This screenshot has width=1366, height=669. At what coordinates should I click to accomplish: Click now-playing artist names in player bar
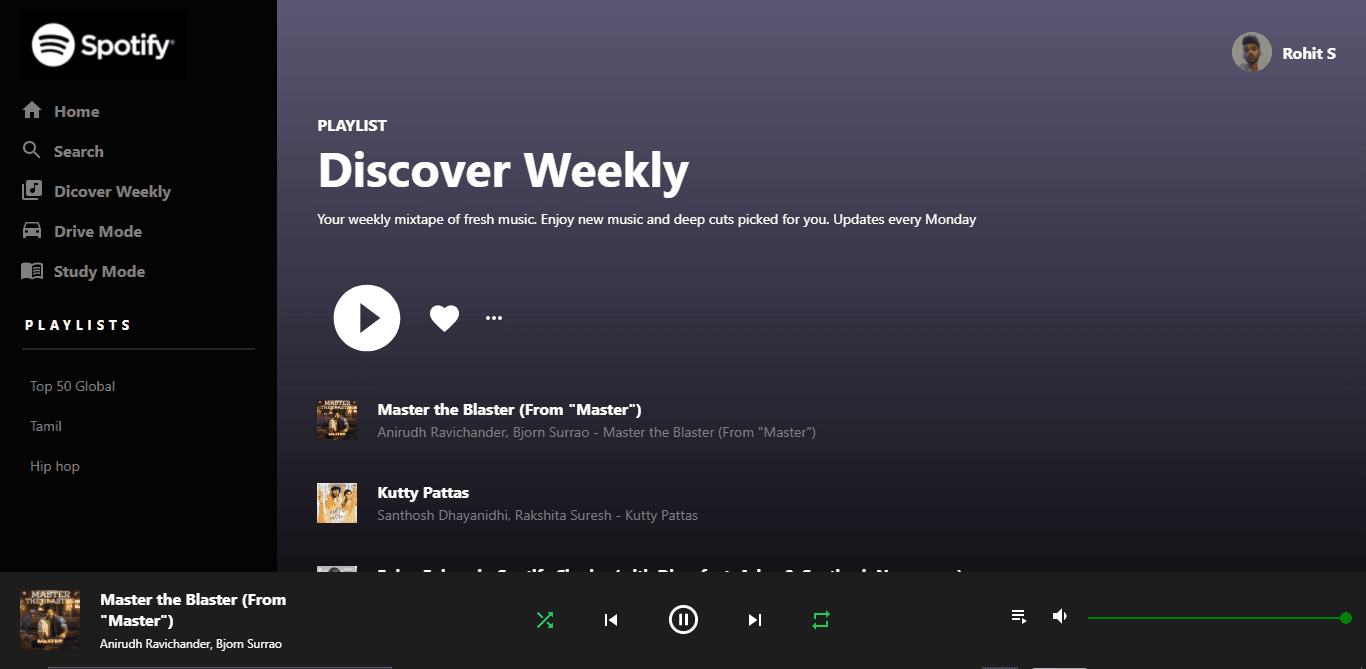pyautogui.click(x=191, y=643)
